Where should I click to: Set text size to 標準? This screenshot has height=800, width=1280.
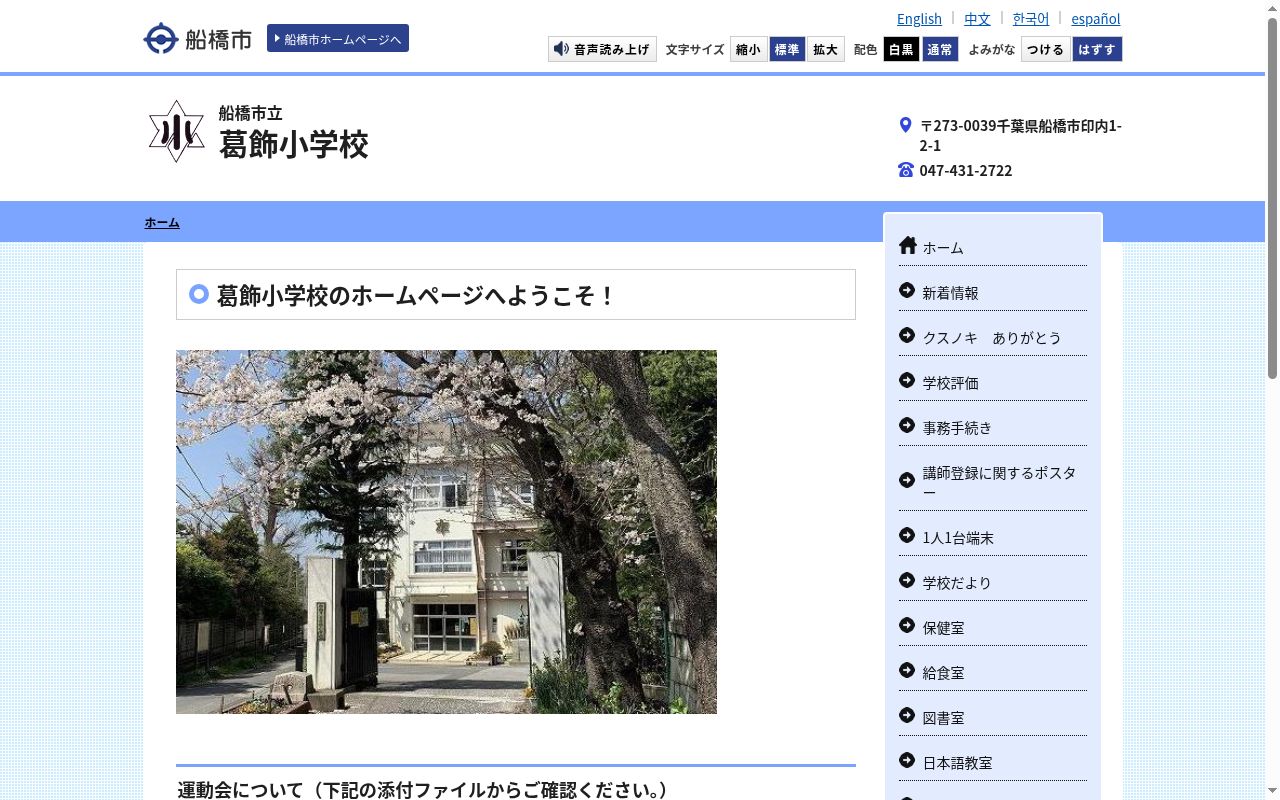(787, 49)
